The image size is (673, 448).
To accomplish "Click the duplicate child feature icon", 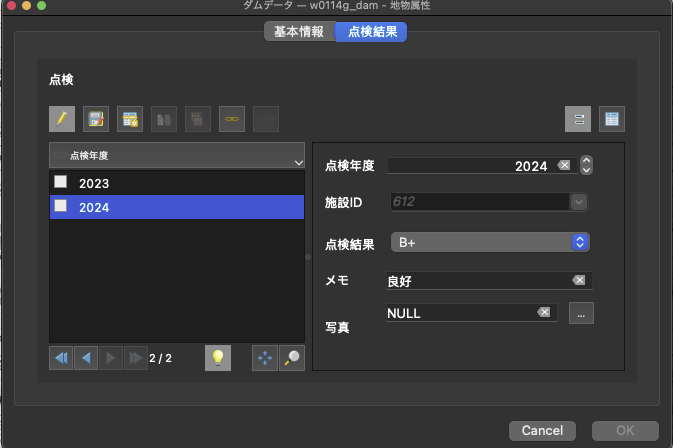I will click(164, 119).
